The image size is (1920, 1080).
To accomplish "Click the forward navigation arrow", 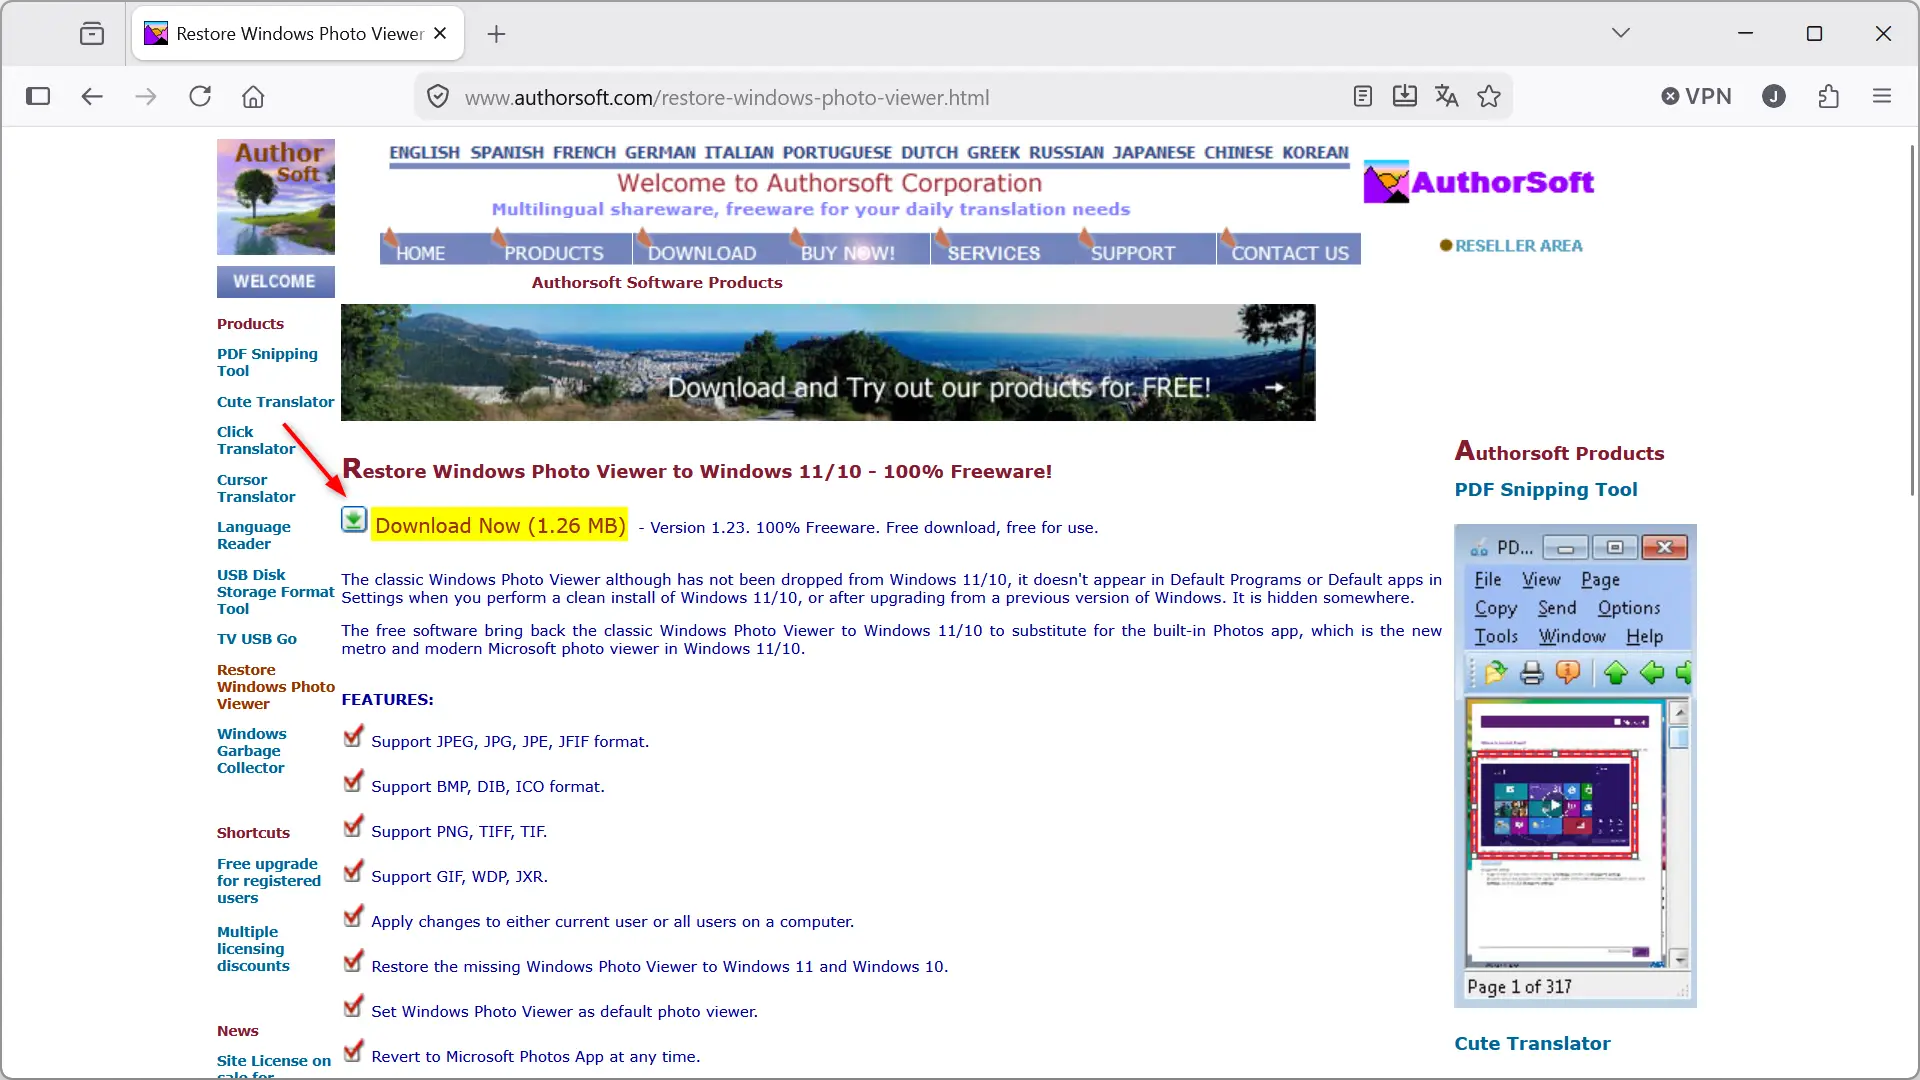I will tap(146, 97).
